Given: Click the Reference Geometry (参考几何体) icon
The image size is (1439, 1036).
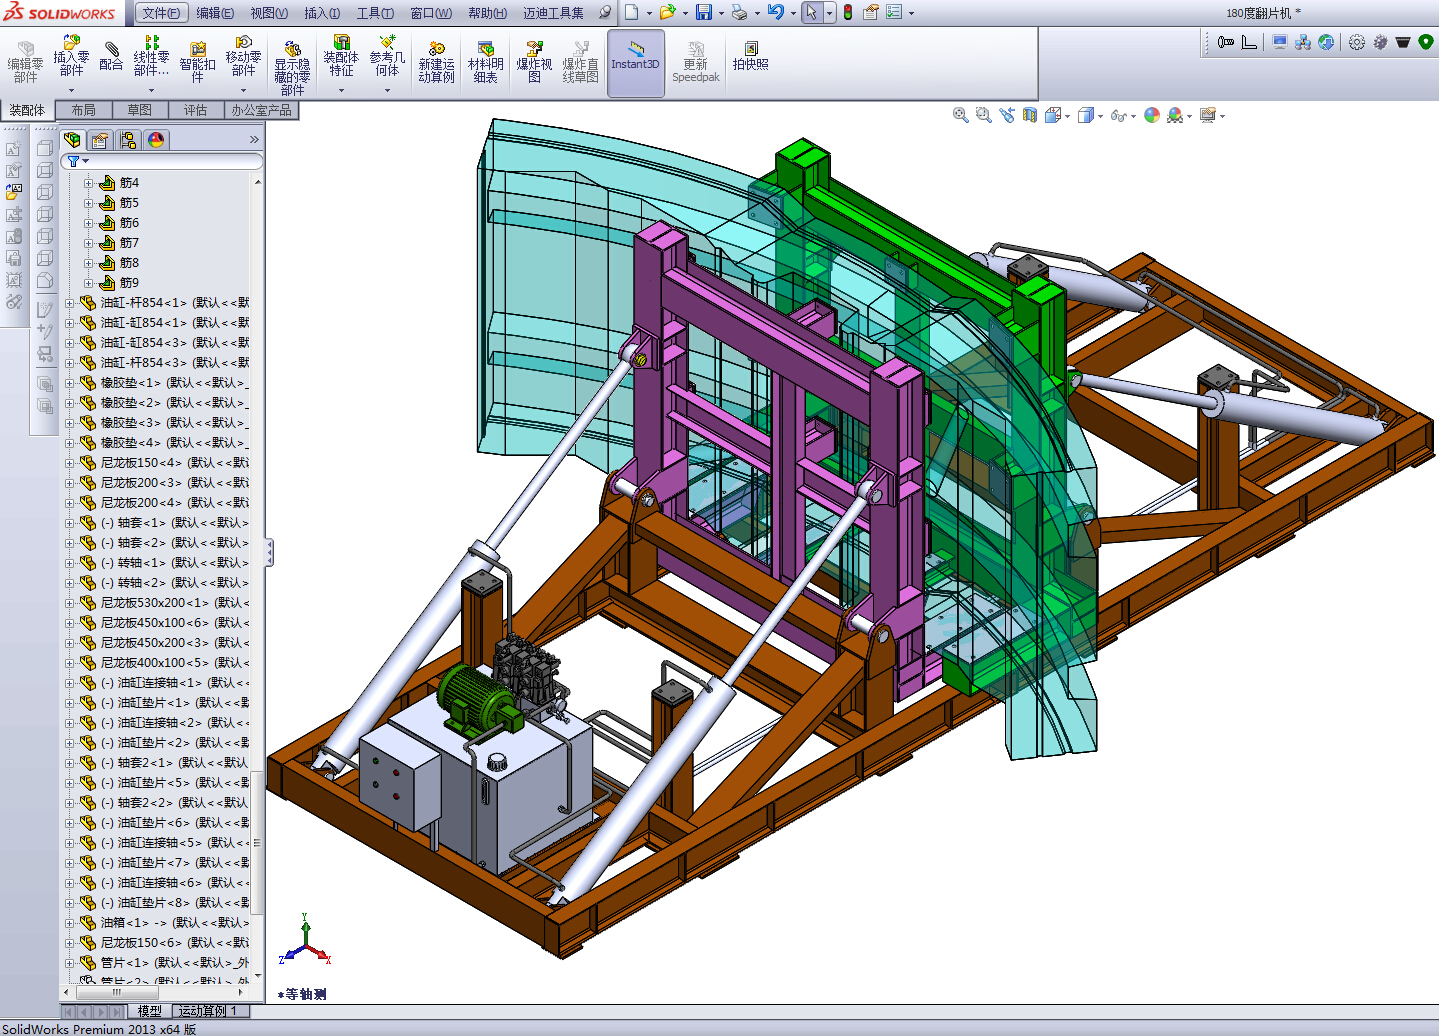Looking at the screenshot, I should (x=387, y=56).
